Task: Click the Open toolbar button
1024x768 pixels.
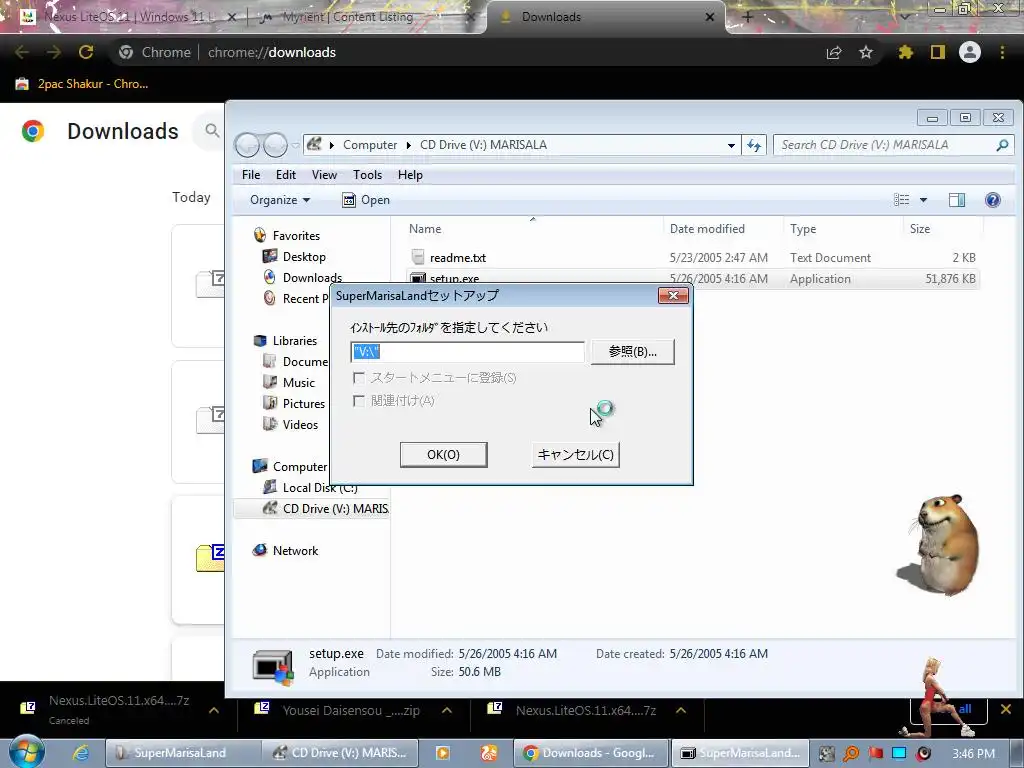Action: [366, 200]
